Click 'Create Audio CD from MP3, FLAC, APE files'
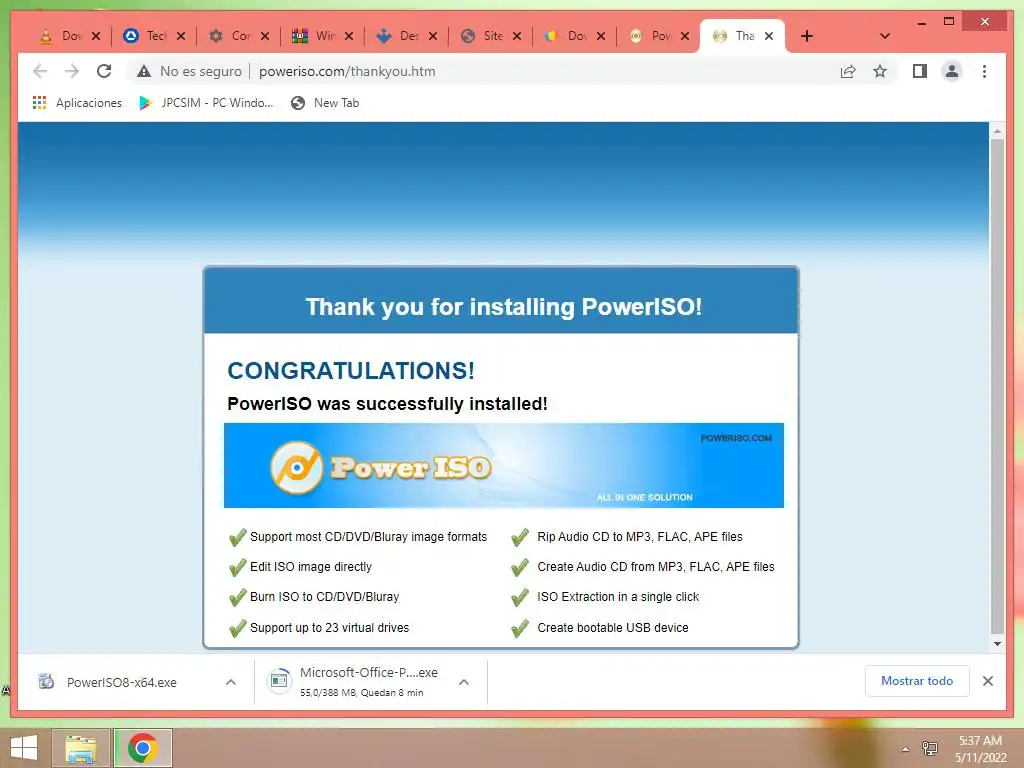 pos(656,567)
